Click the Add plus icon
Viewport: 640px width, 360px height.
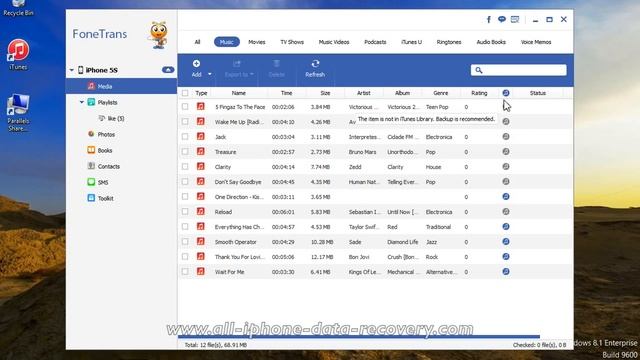click(x=196, y=64)
